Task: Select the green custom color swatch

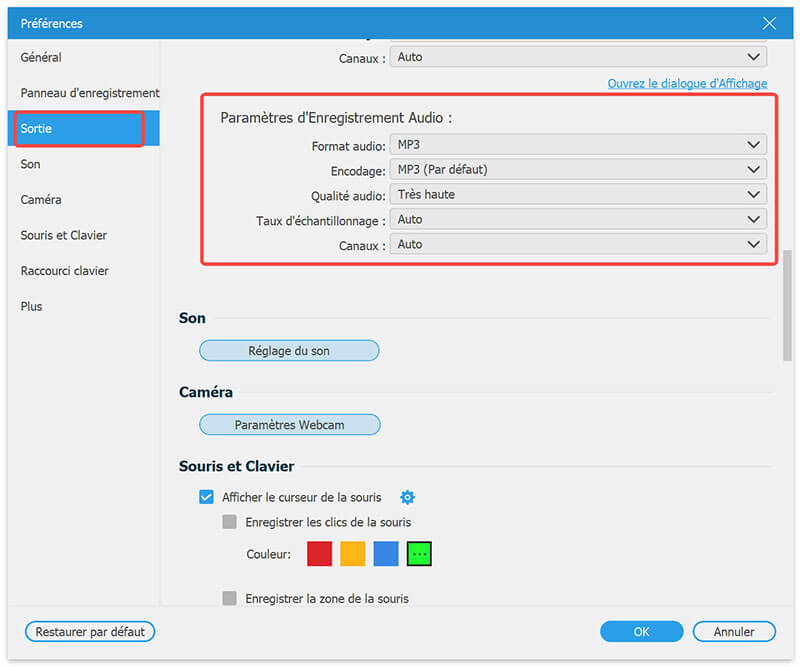Action: click(419, 554)
